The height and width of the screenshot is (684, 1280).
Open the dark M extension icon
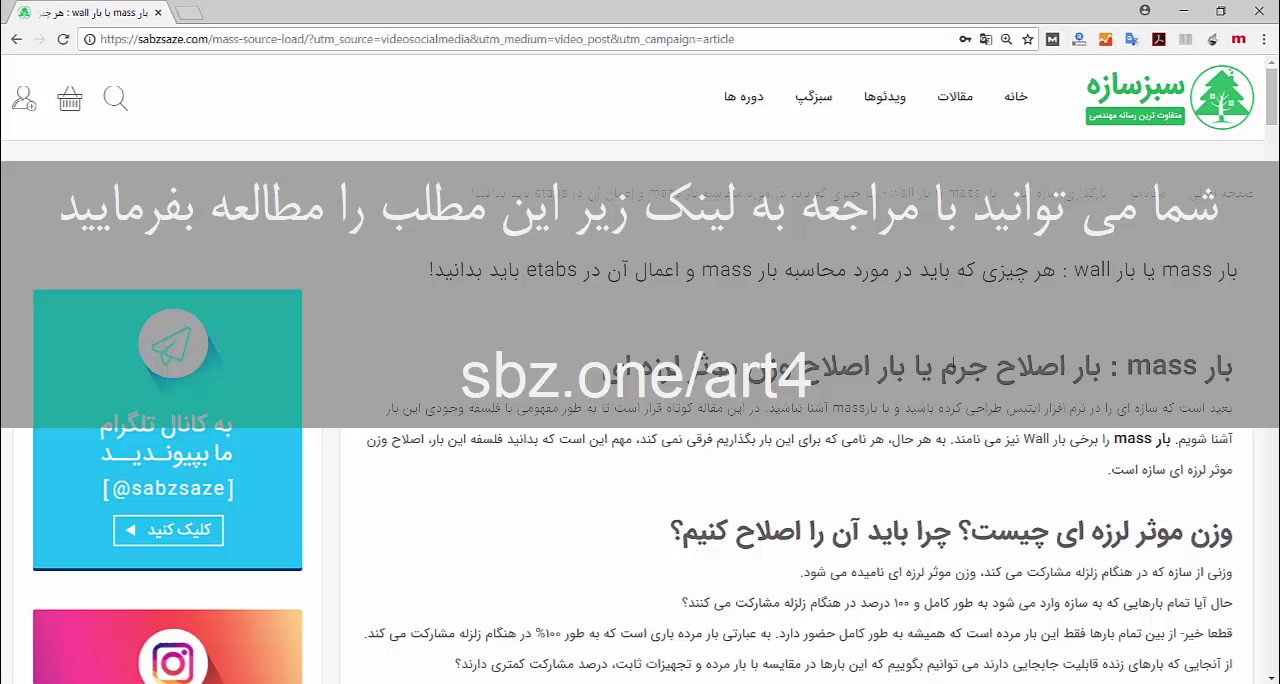click(1052, 39)
